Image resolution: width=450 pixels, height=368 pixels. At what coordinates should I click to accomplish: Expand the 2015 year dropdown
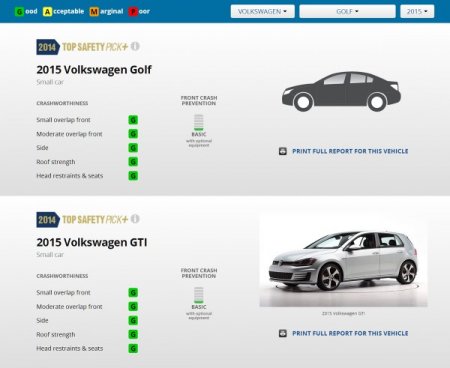pyautogui.click(x=417, y=11)
